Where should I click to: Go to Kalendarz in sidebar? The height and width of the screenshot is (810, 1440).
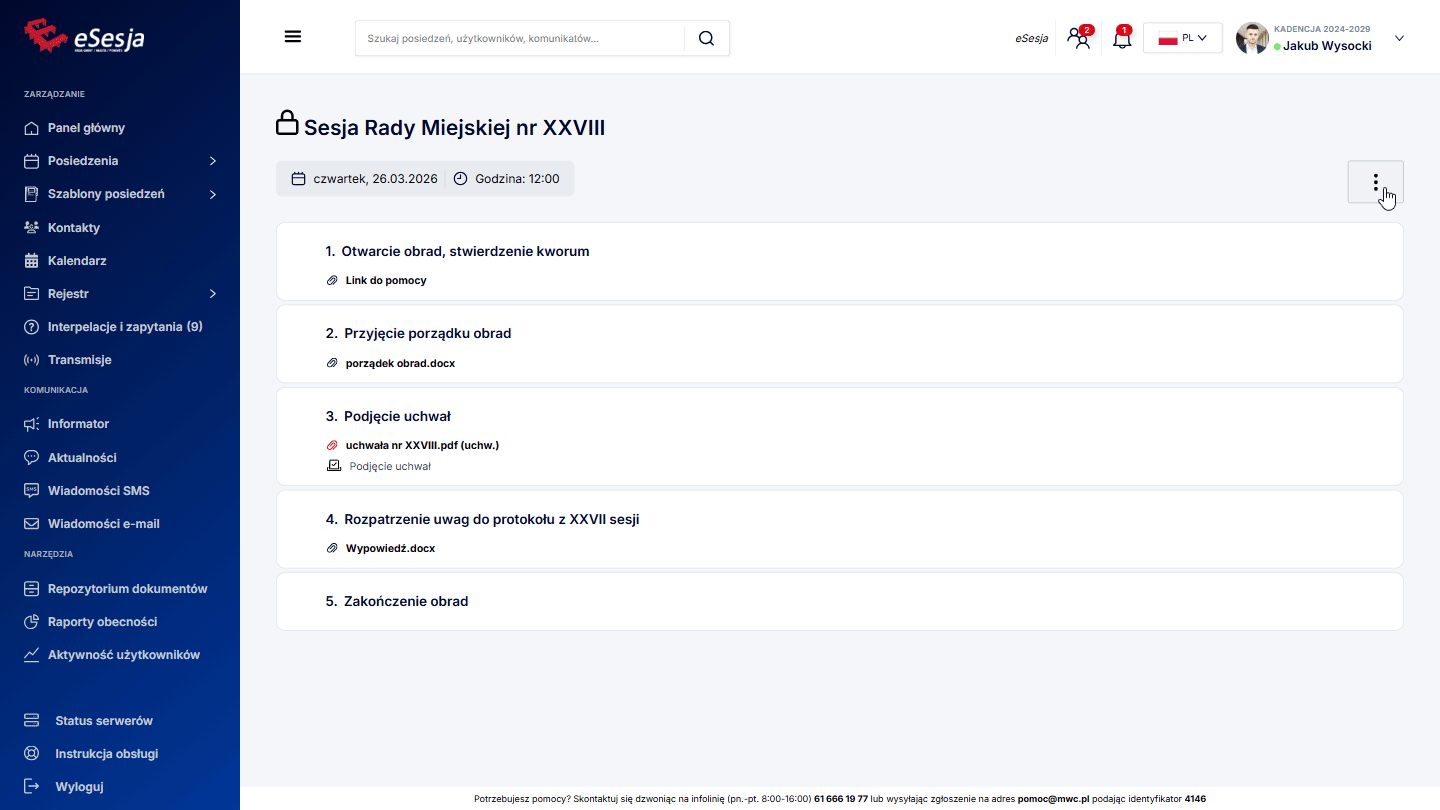(x=77, y=261)
